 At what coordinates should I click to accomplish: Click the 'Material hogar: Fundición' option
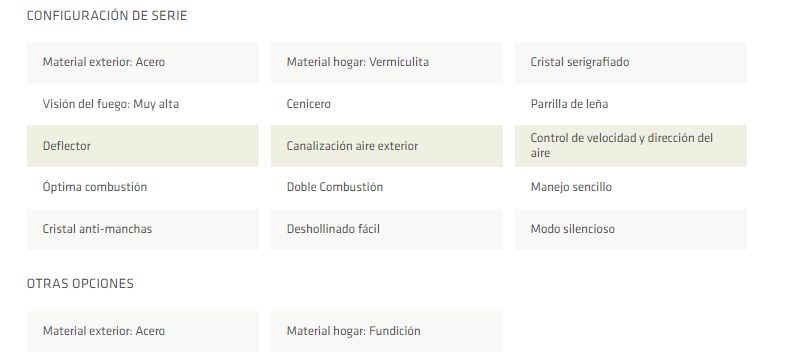click(387, 331)
